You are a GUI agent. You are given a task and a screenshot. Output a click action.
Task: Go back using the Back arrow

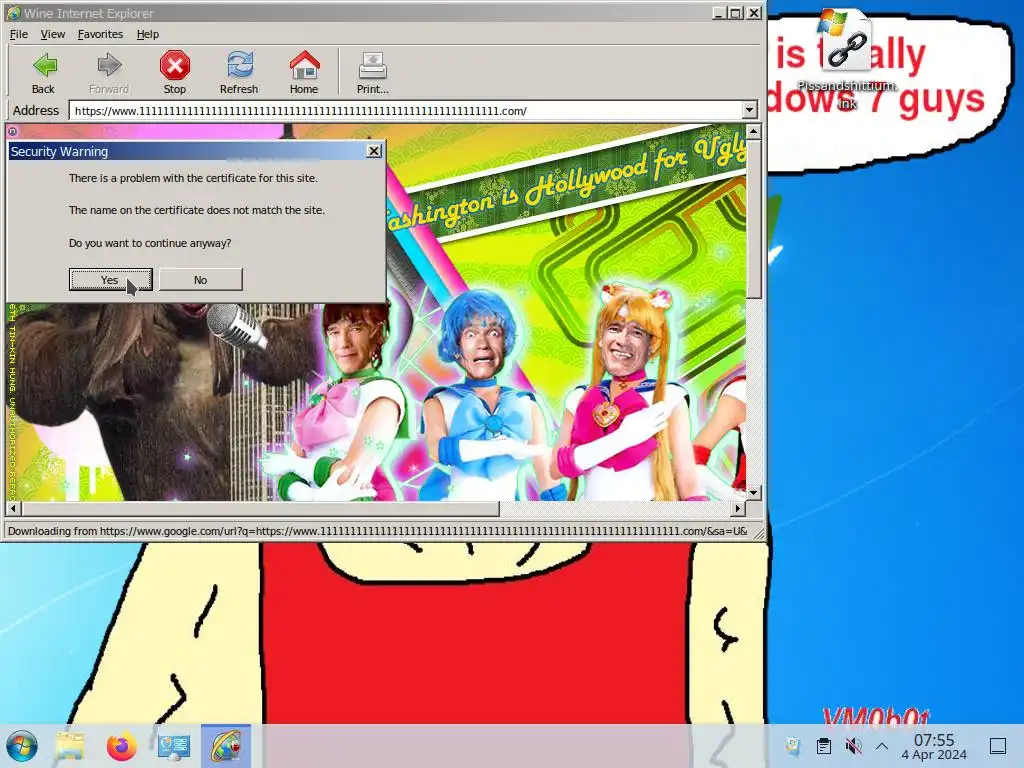(44, 72)
